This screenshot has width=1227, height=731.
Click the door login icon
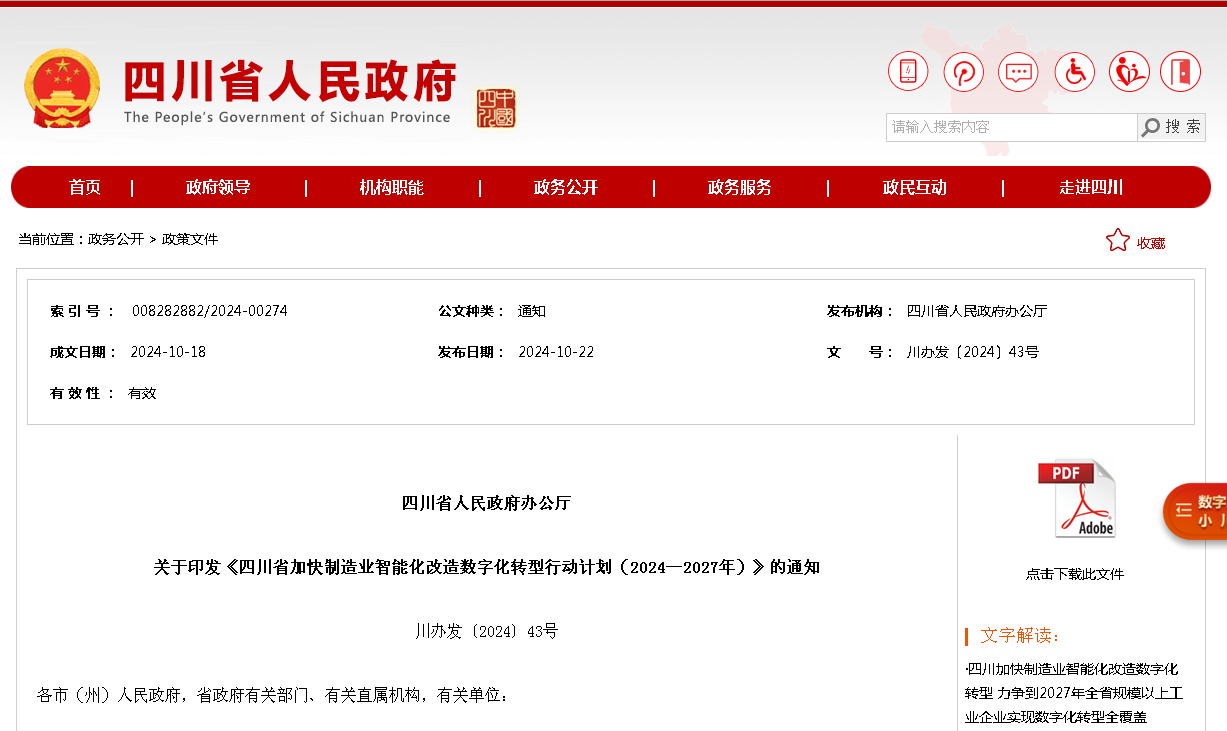coord(1181,72)
